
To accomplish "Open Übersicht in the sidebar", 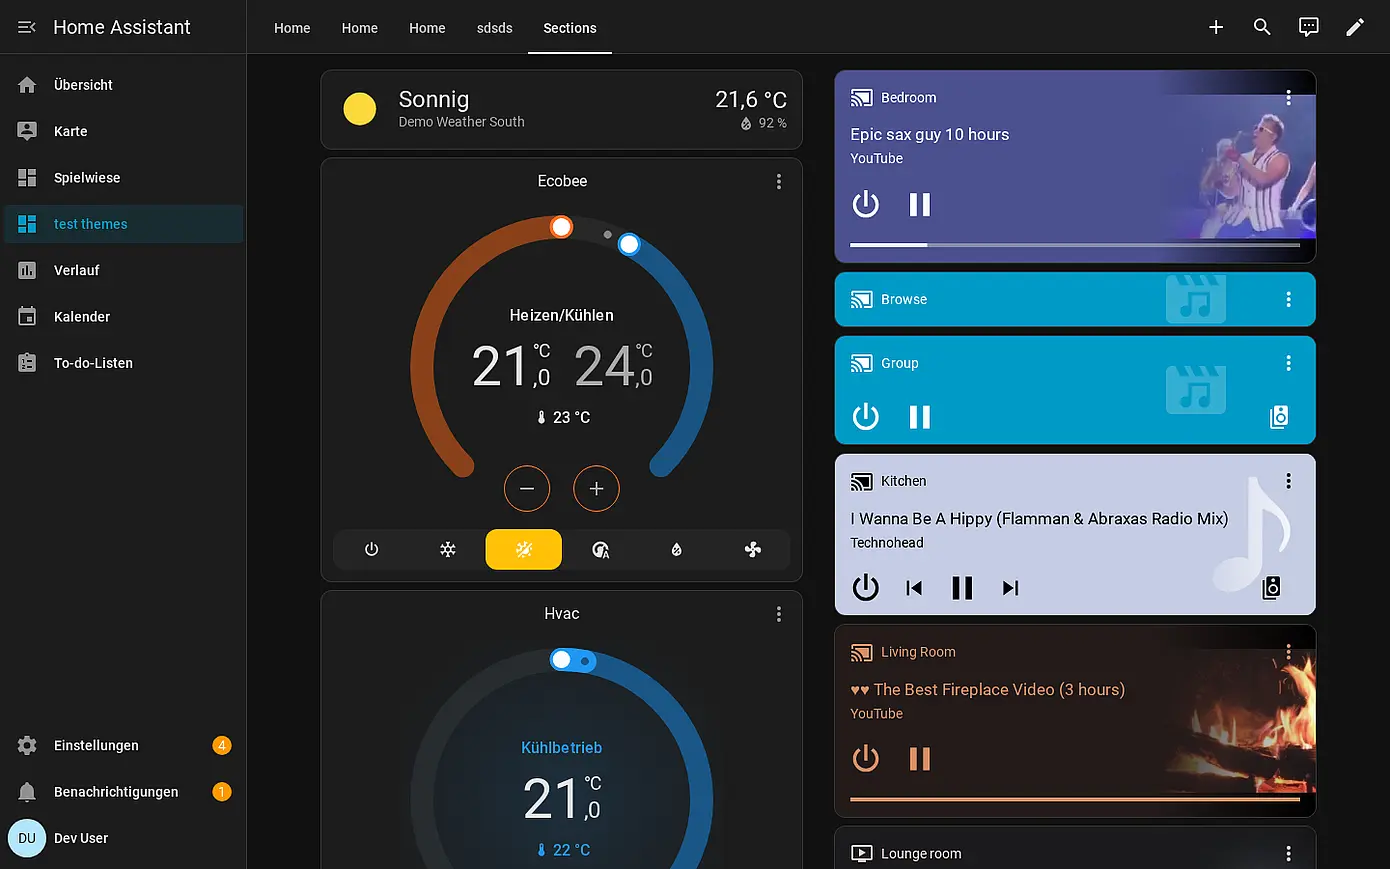I will [123, 85].
